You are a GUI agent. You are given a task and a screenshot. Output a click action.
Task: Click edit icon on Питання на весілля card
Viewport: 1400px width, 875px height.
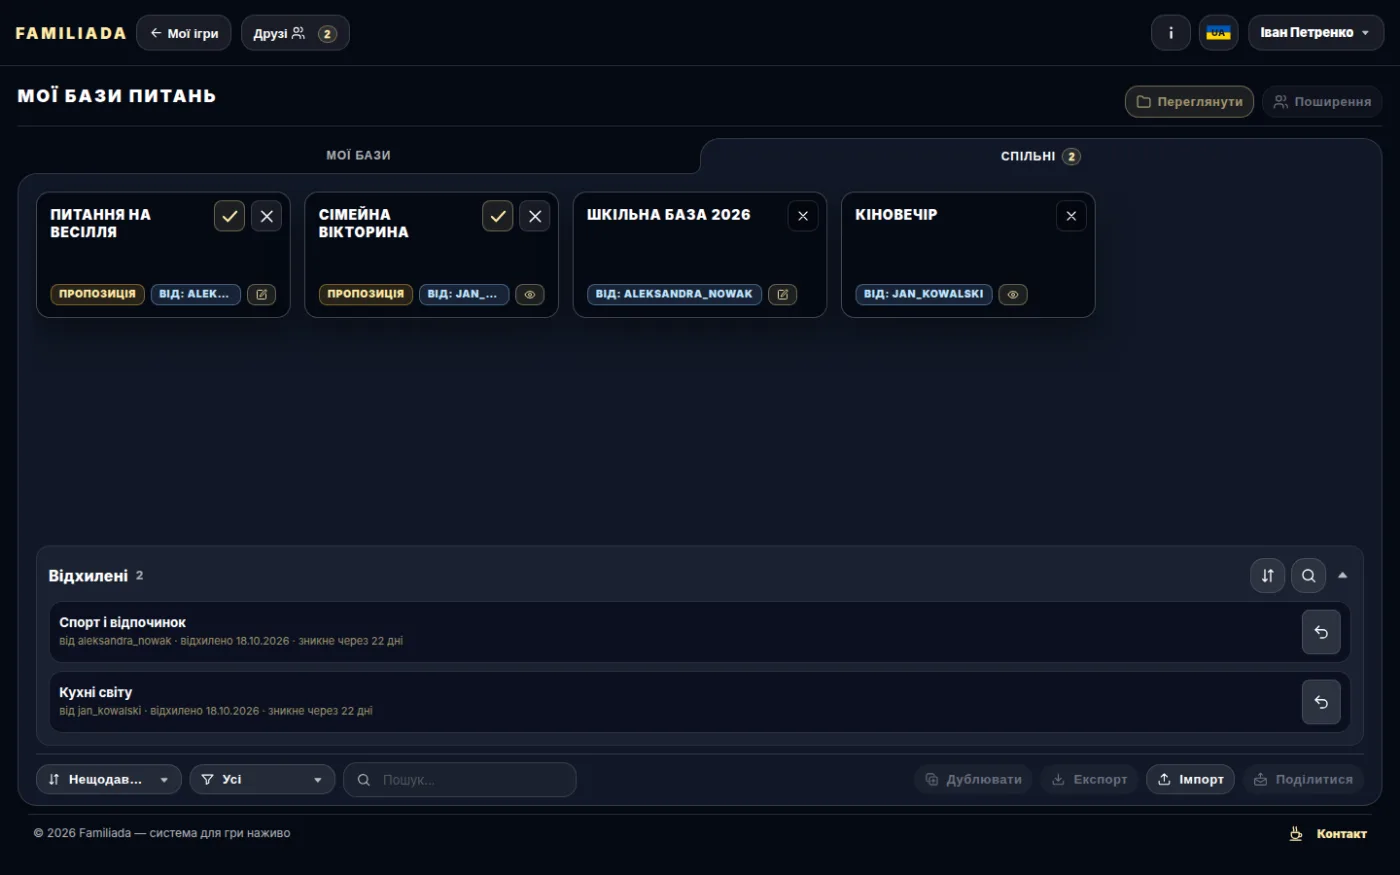(x=261, y=294)
